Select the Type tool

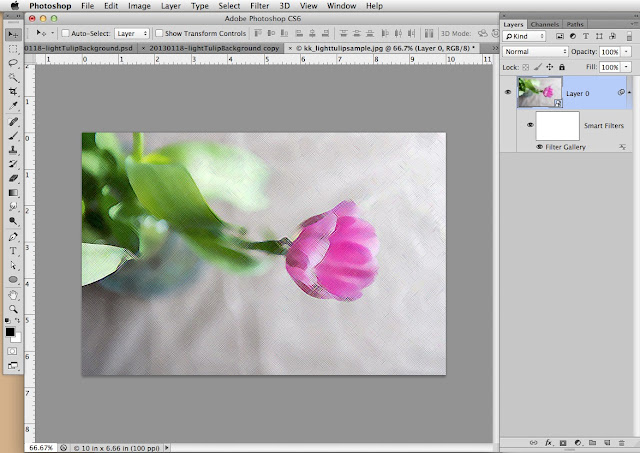tap(13, 251)
